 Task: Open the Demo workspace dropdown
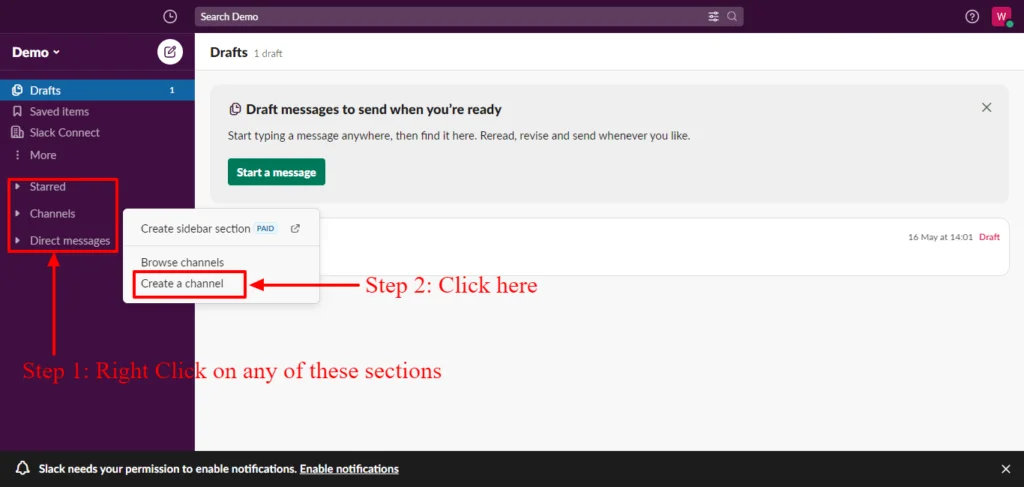[x=36, y=52]
